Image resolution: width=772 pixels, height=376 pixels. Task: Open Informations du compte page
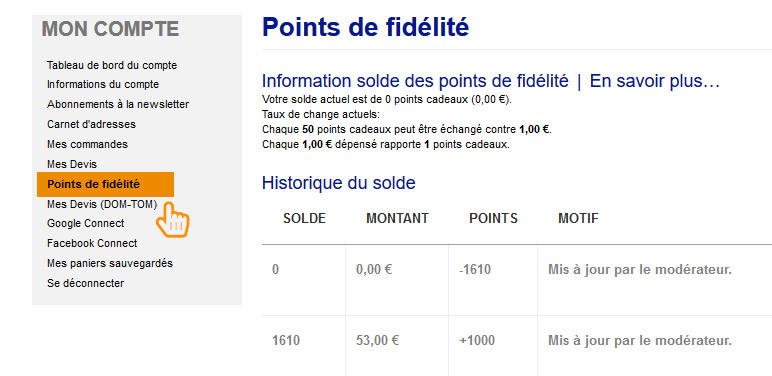(x=103, y=85)
